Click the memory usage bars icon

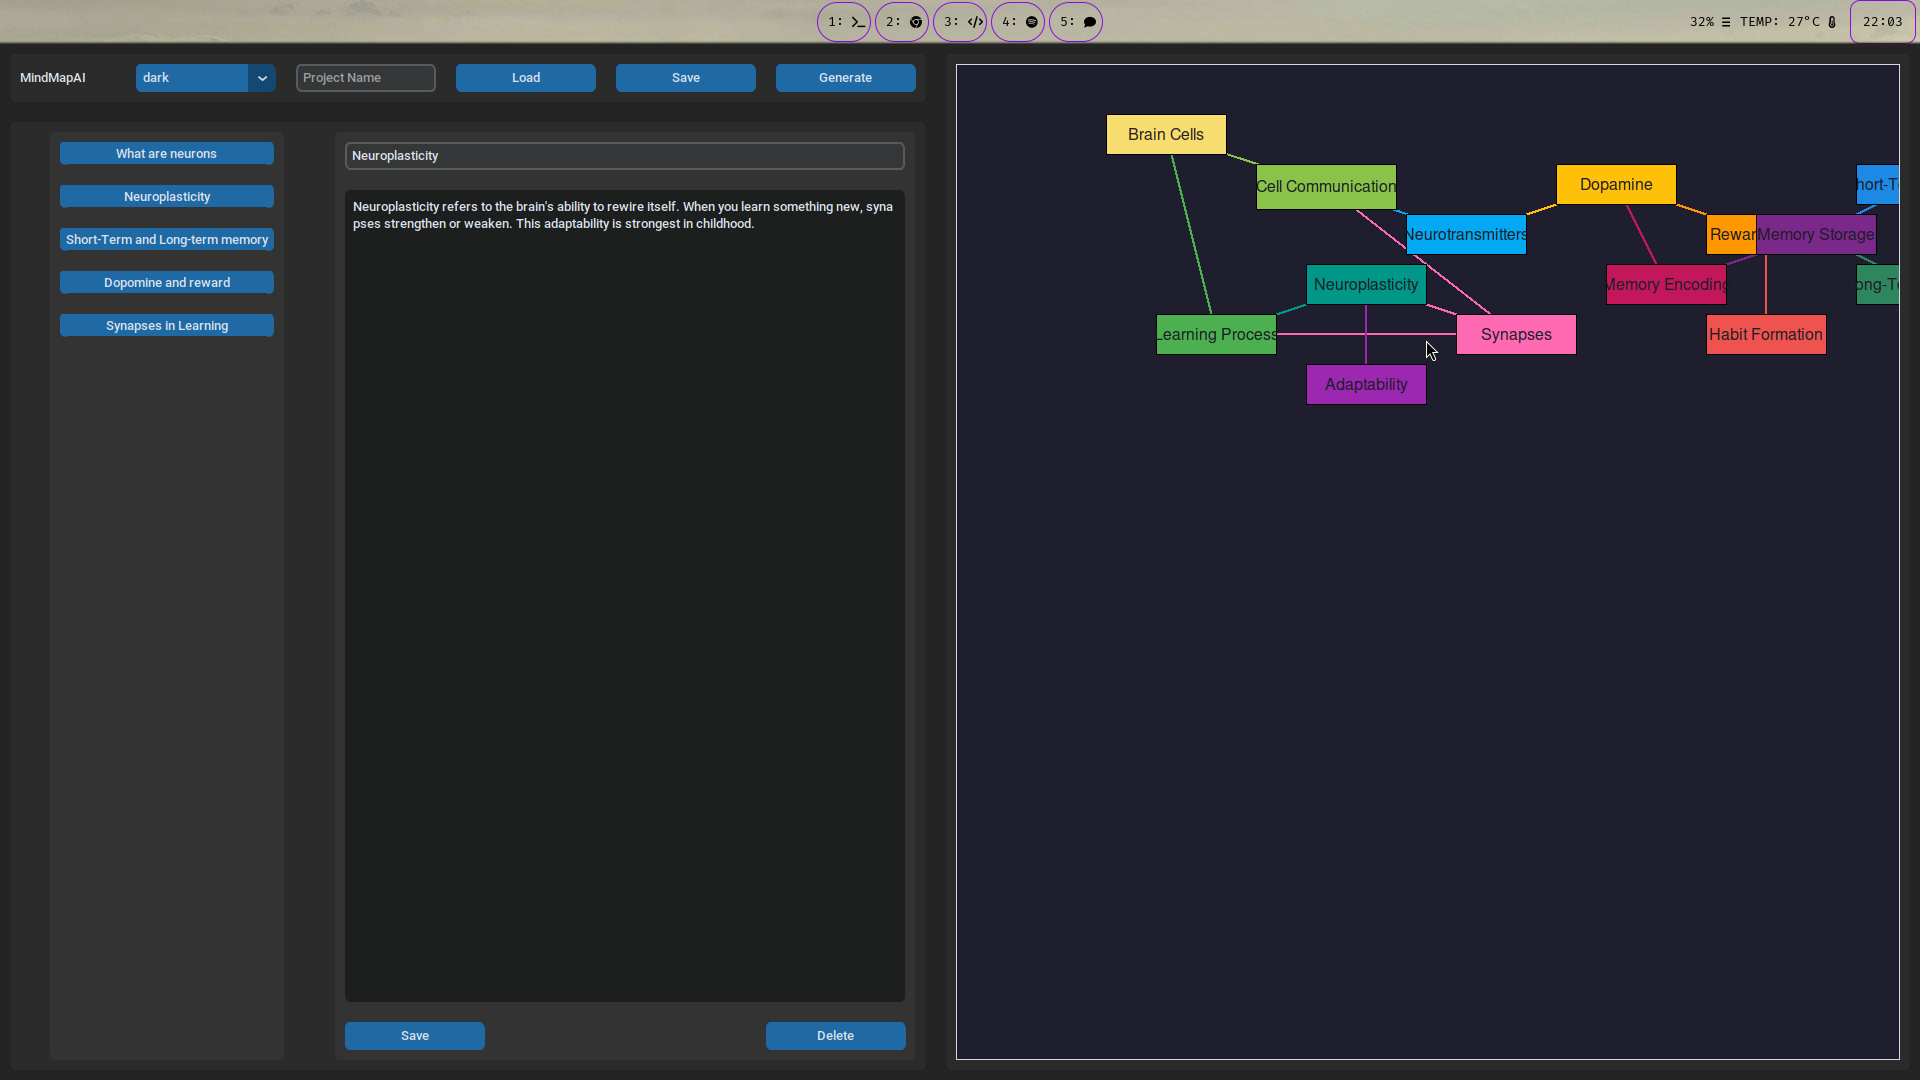coord(1726,22)
